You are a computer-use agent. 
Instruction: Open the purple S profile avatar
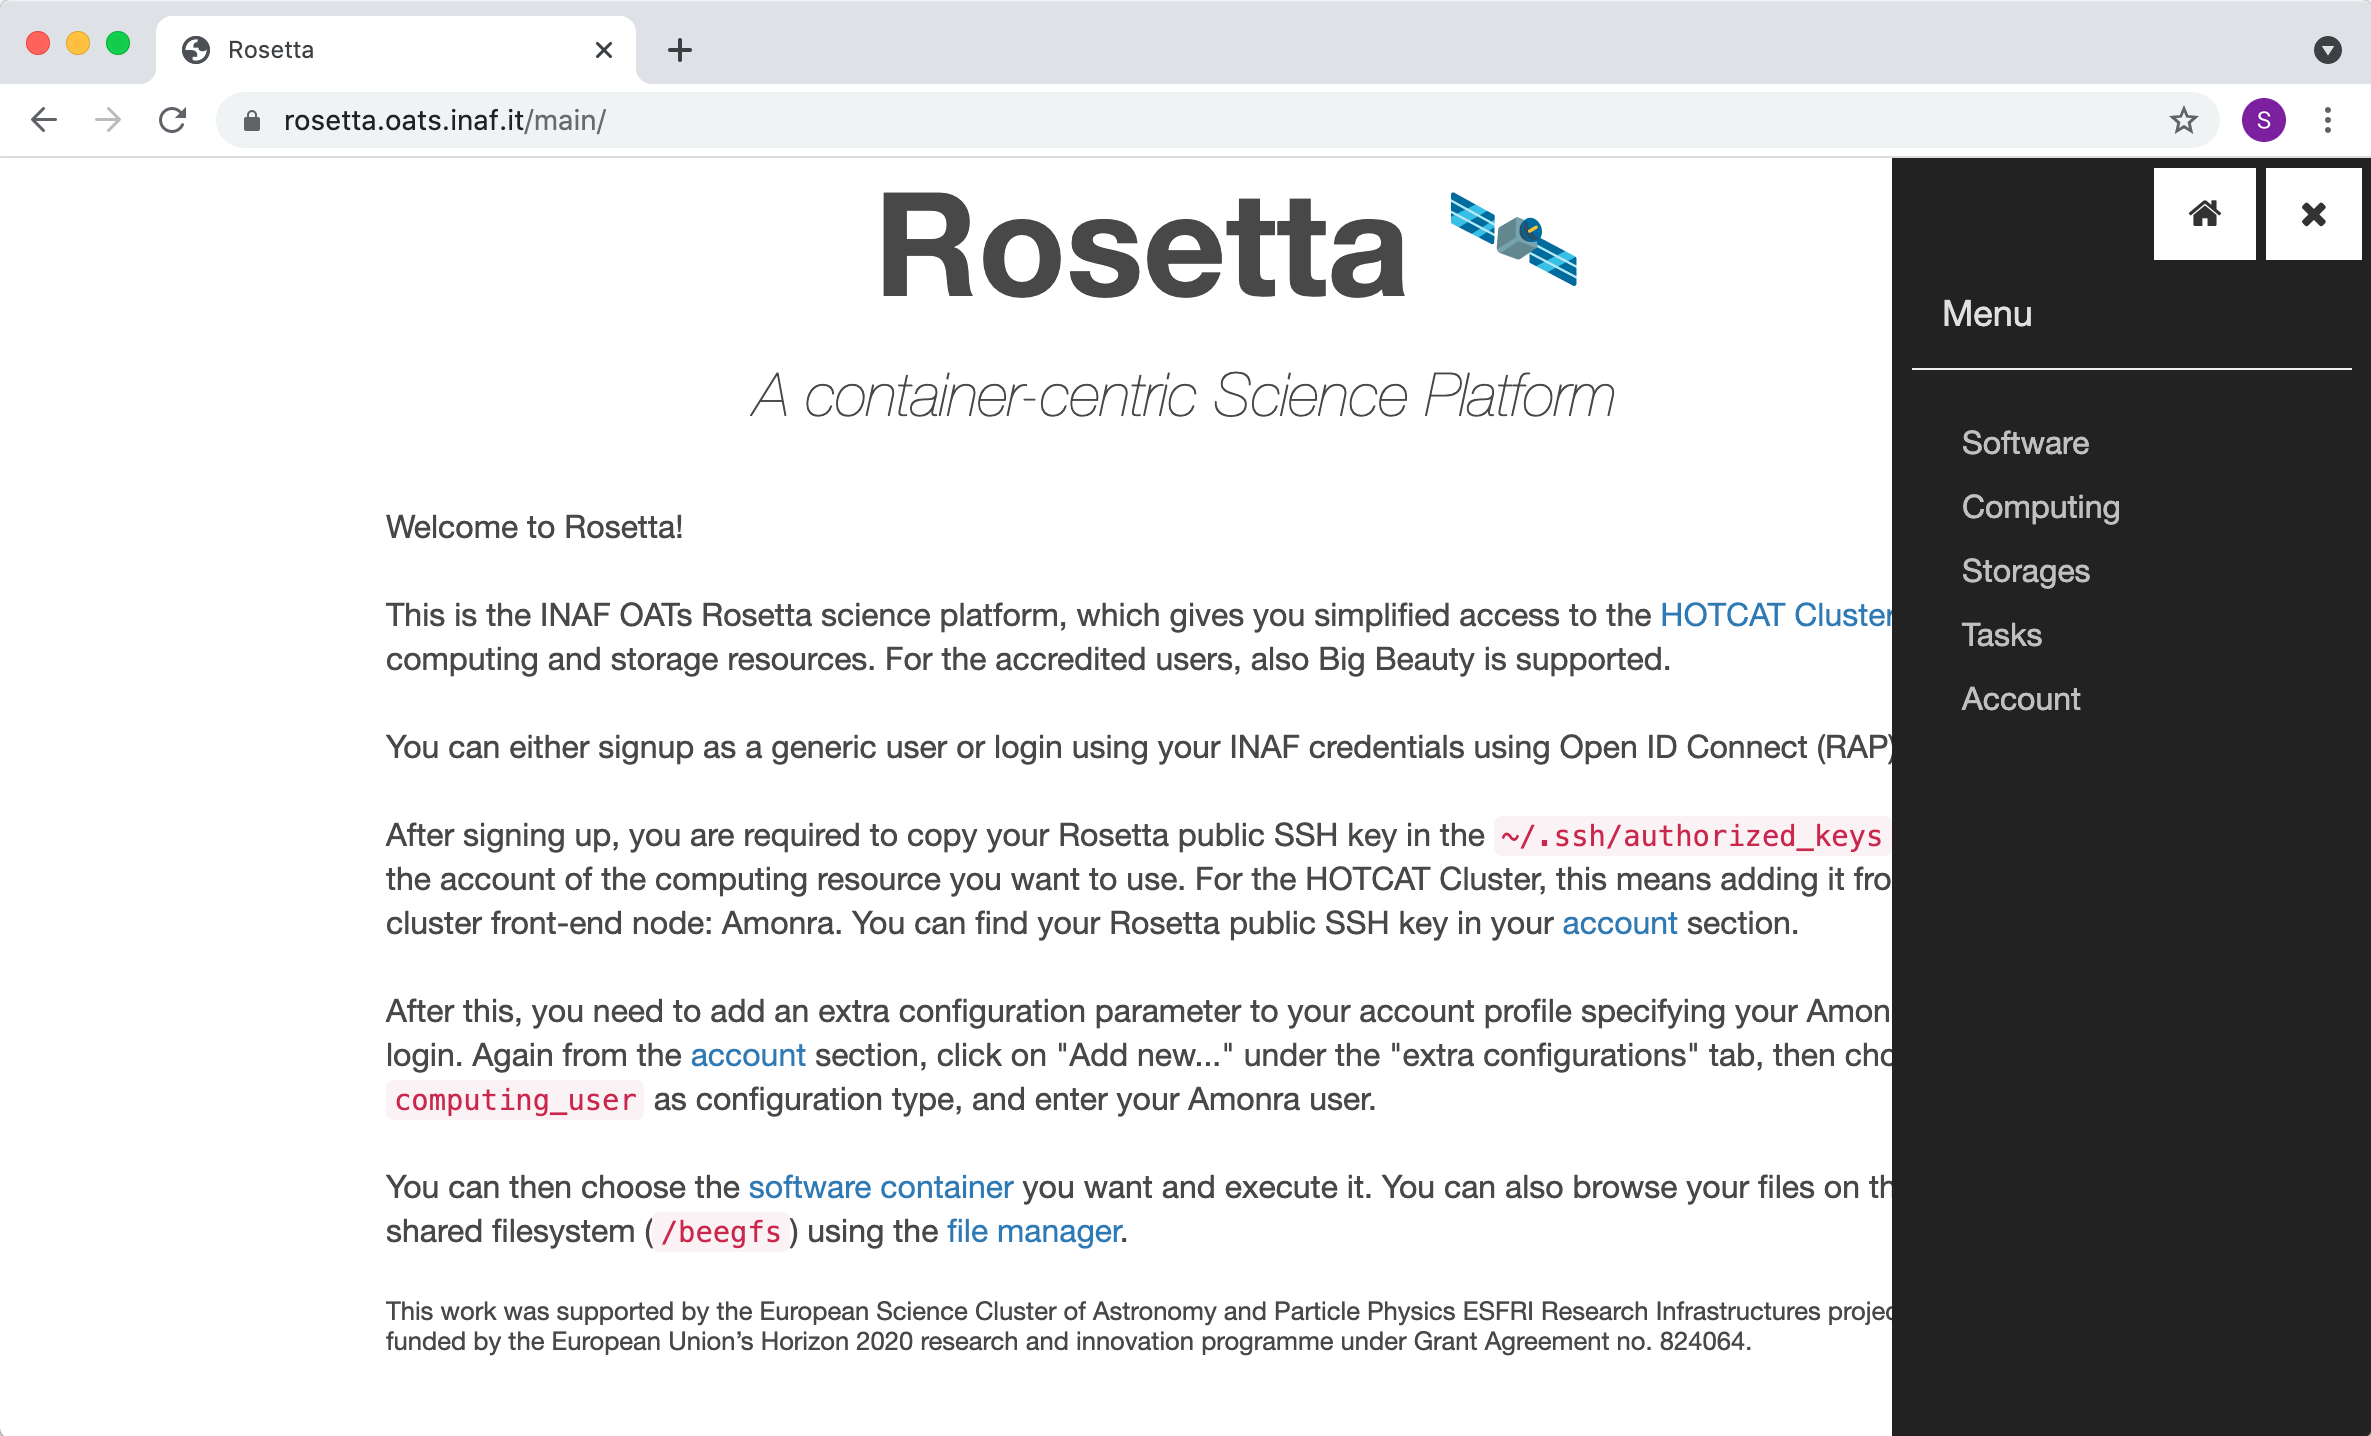(2264, 120)
